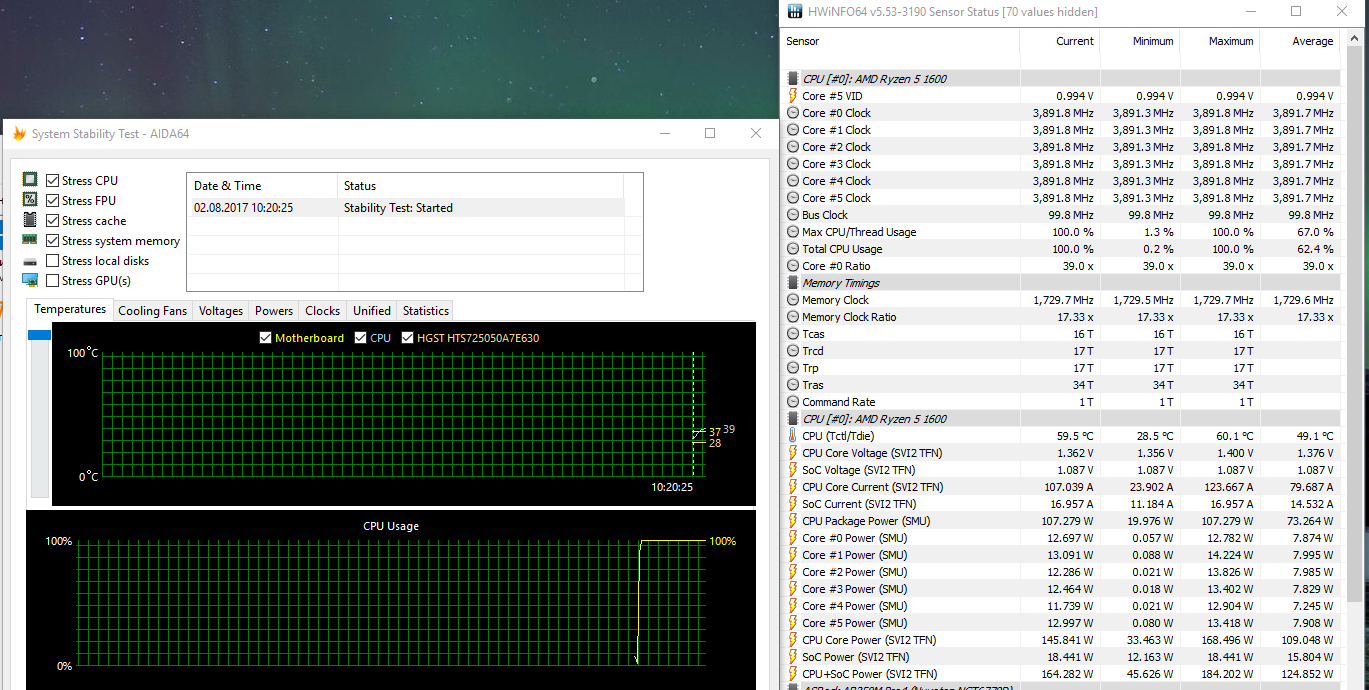Maximize the AIDA64 System Stability Test window
Screen dimensions: 1369x690
click(710, 133)
